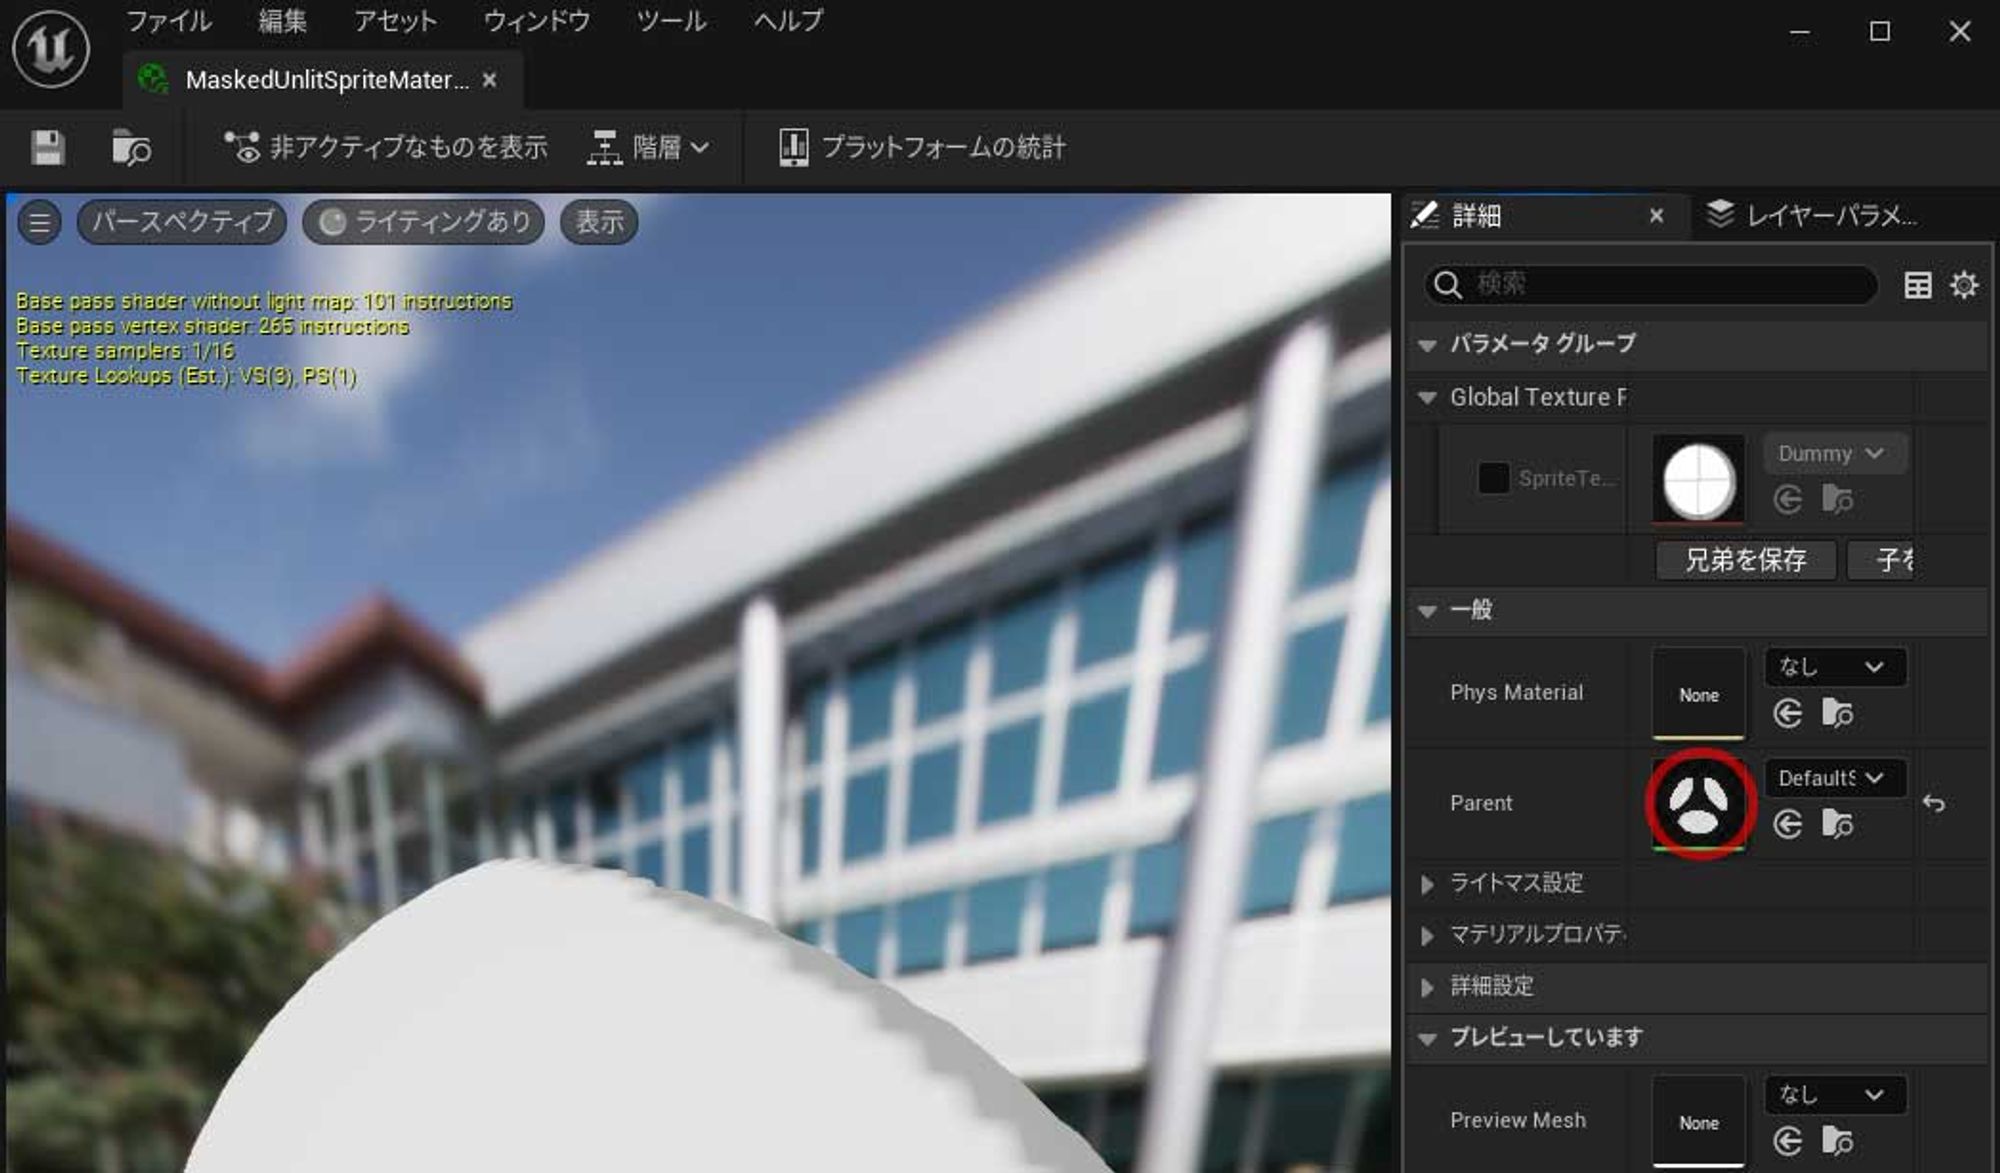This screenshot has height=1173, width=2000.
Task: Click the Unreal Engine logo icon
Action: [51, 48]
